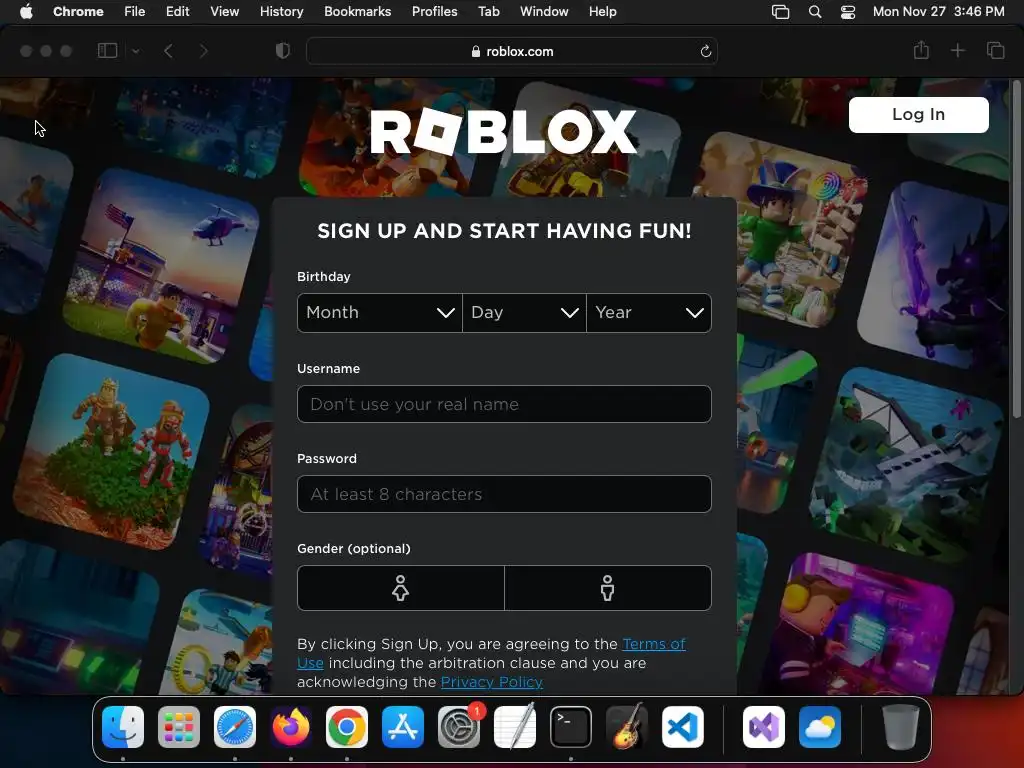Select the female gender option
The height and width of the screenshot is (768, 1024).
point(401,588)
